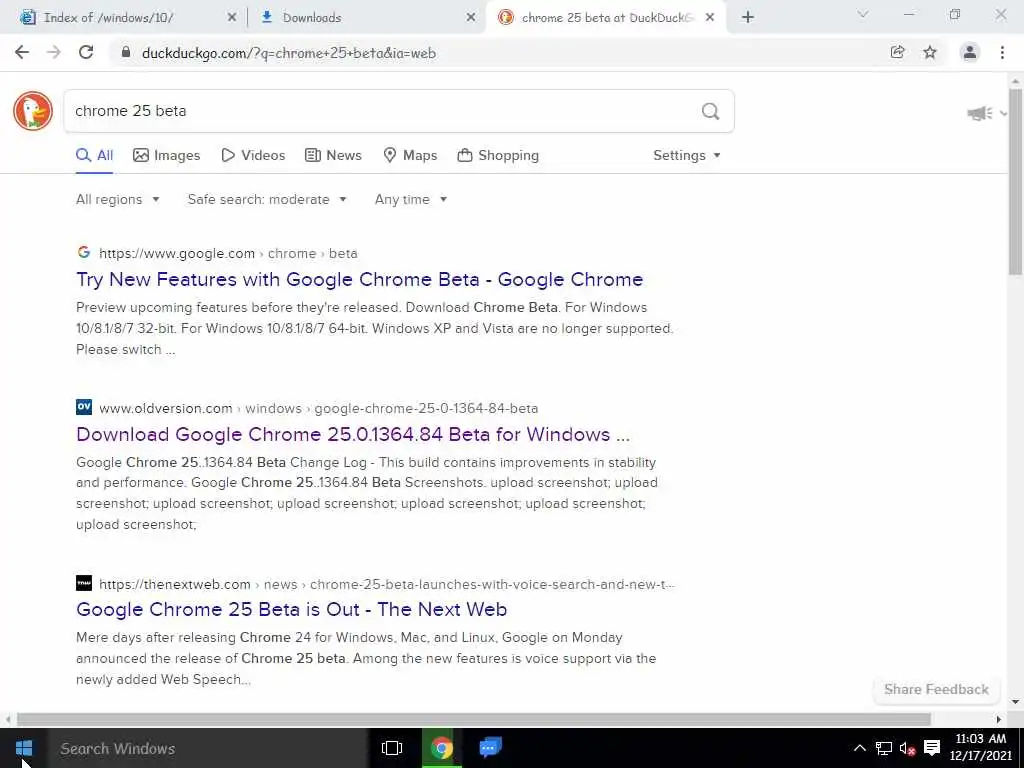Click the Chrome icon in the taskbar

(441, 748)
